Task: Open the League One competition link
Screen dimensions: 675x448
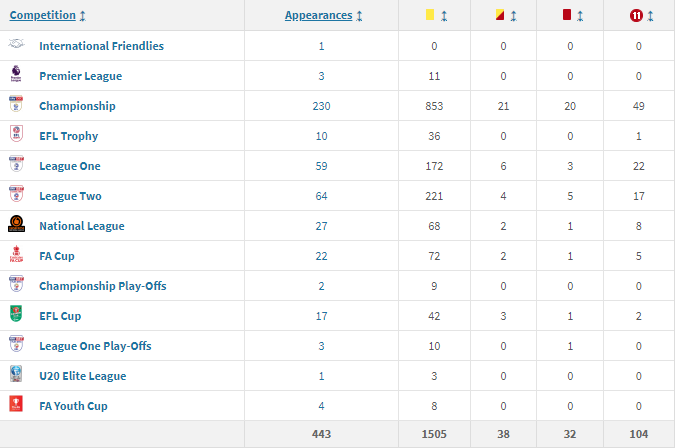Action: click(x=70, y=166)
